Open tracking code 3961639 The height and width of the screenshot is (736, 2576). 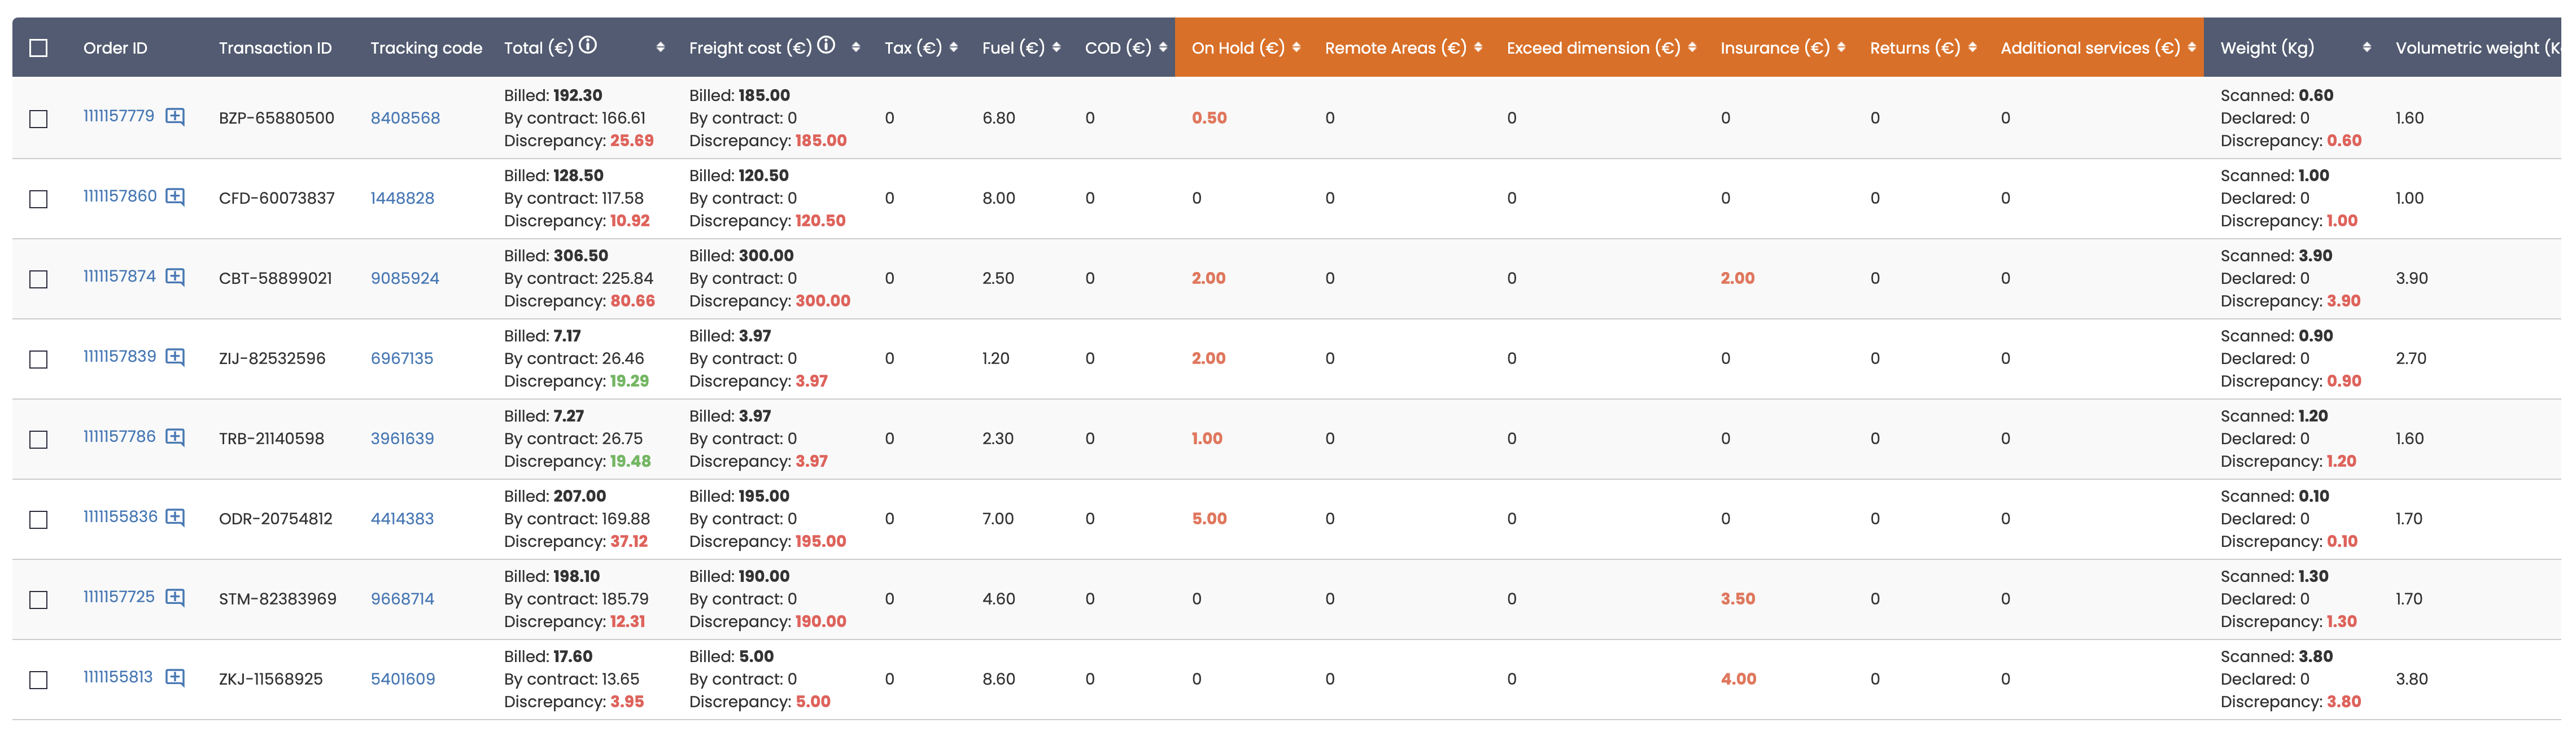pyautogui.click(x=402, y=438)
